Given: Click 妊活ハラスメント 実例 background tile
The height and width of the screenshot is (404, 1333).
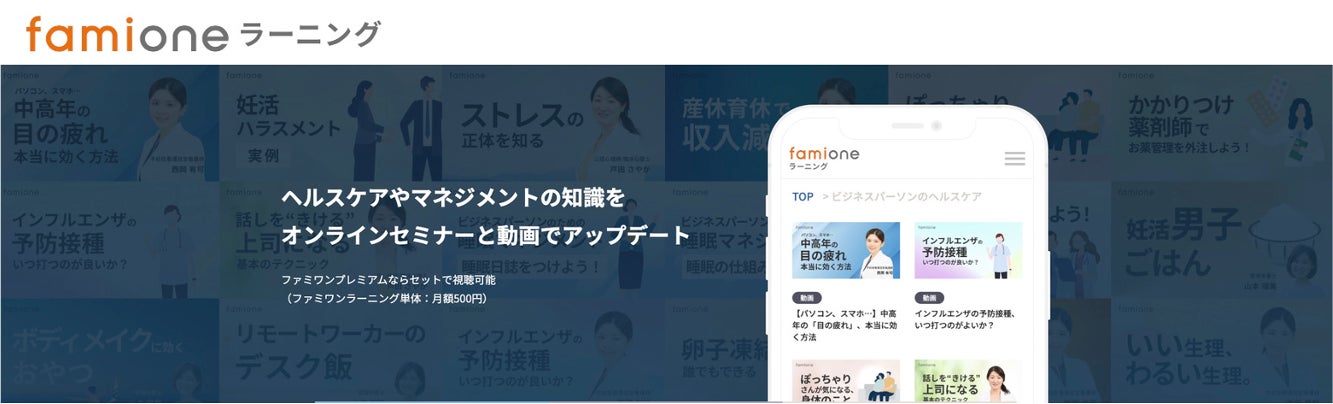Looking at the screenshot, I should click(x=332, y=123).
